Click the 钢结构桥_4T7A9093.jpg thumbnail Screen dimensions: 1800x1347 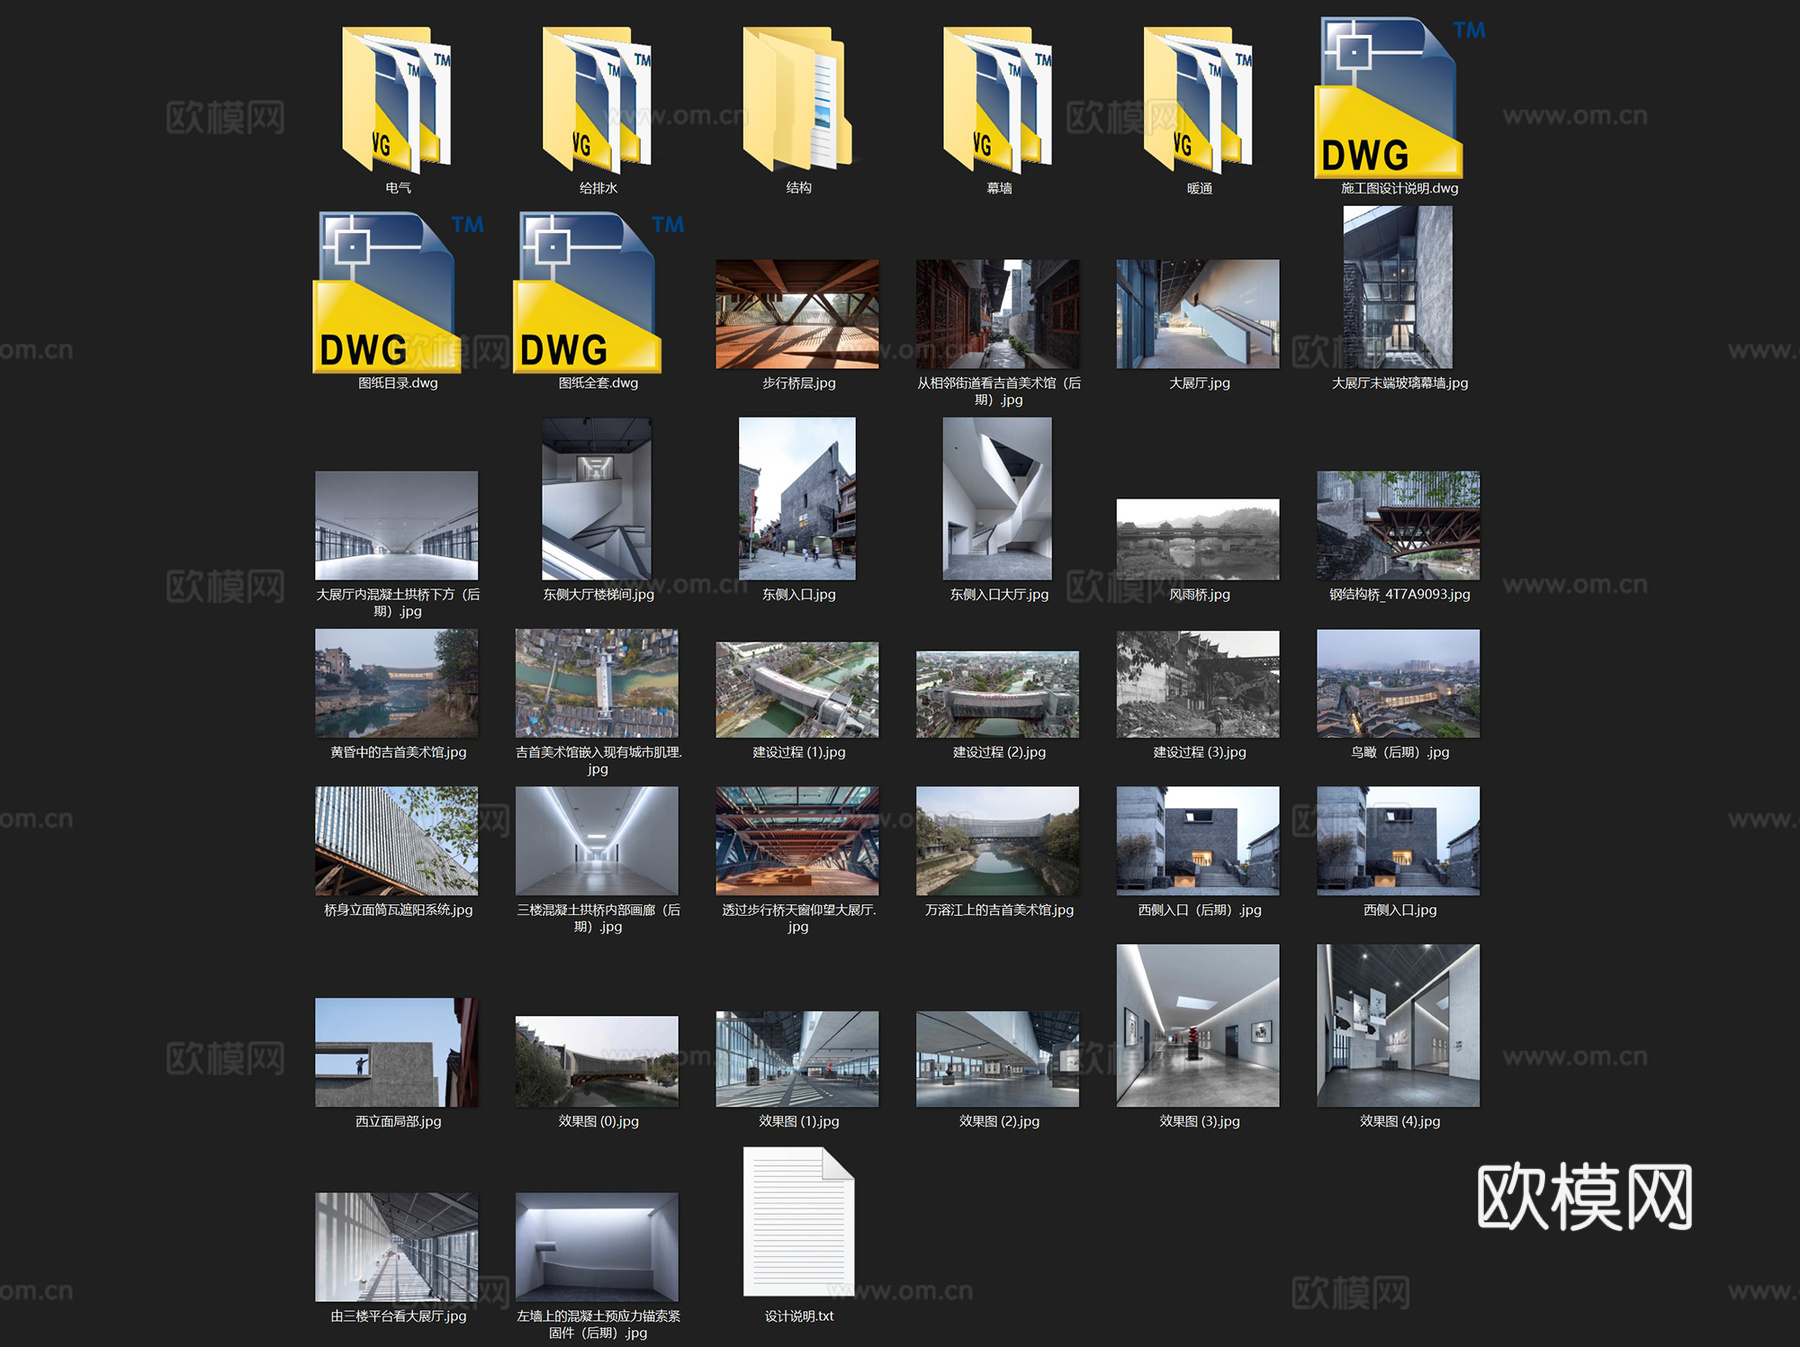click(1398, 525)
